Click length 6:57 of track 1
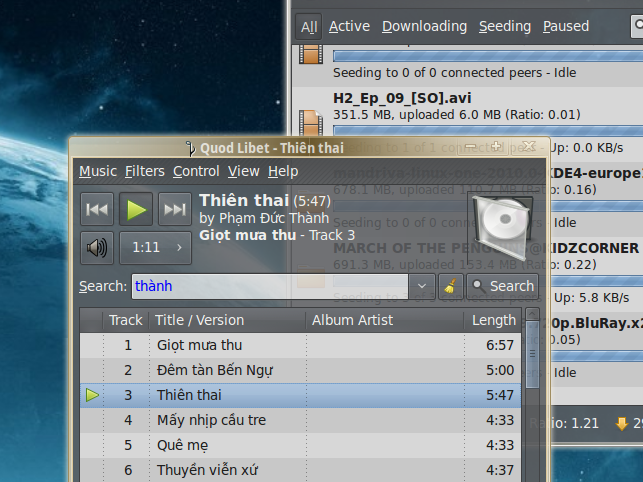Screen dimensions: 643x482 click(499, 345)
